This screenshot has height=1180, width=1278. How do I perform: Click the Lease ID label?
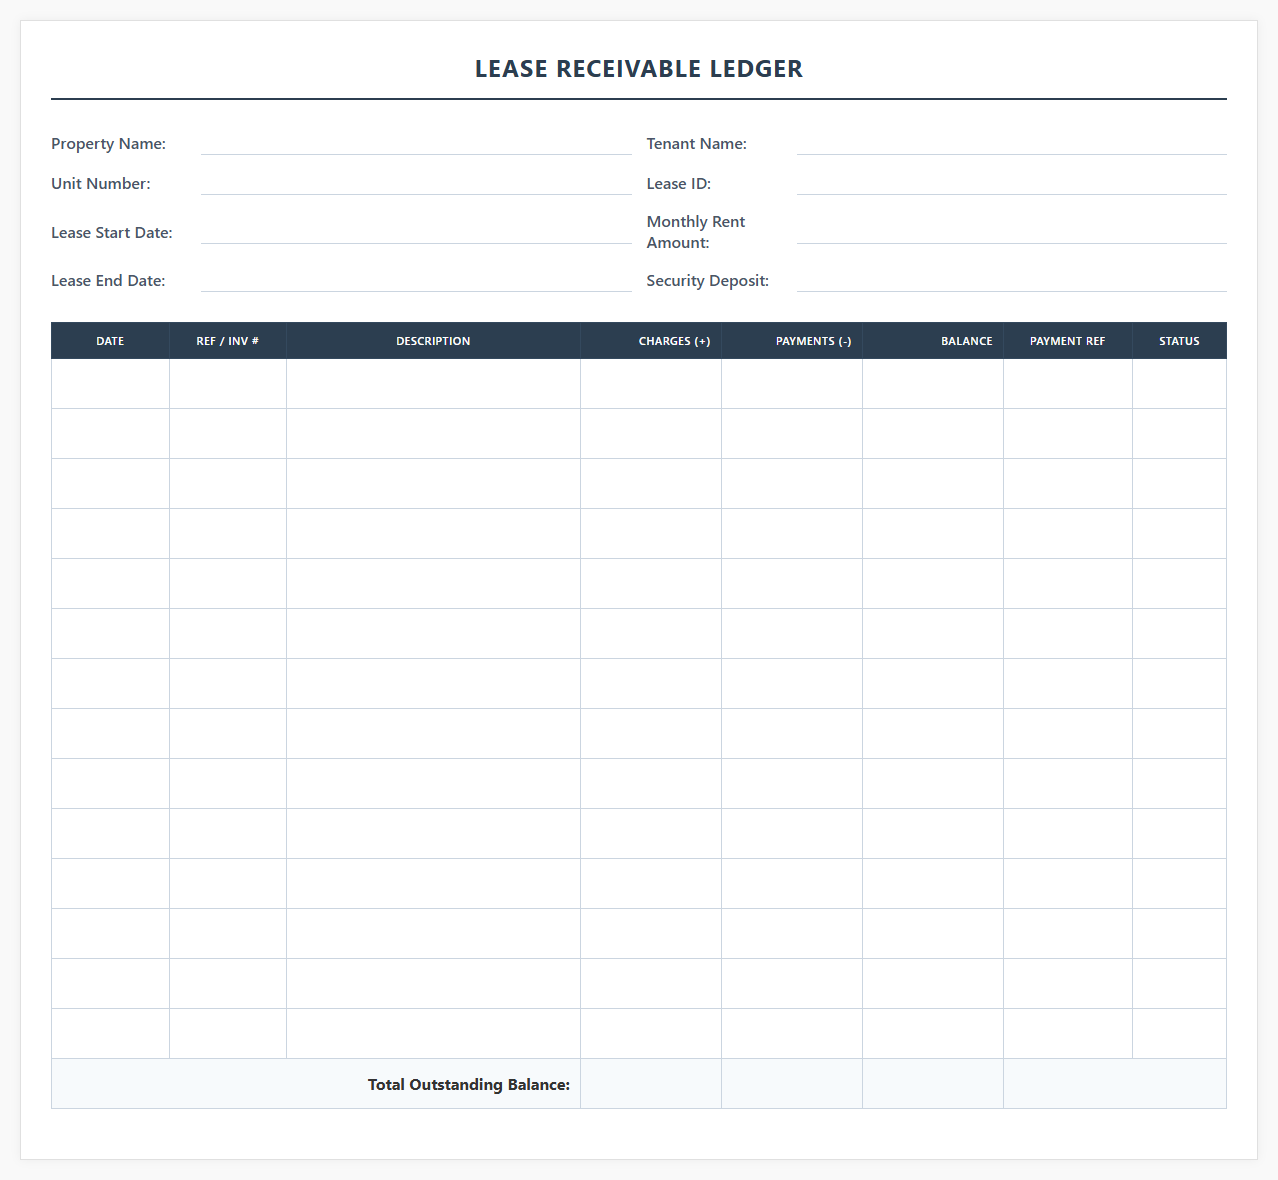[679, 184]
